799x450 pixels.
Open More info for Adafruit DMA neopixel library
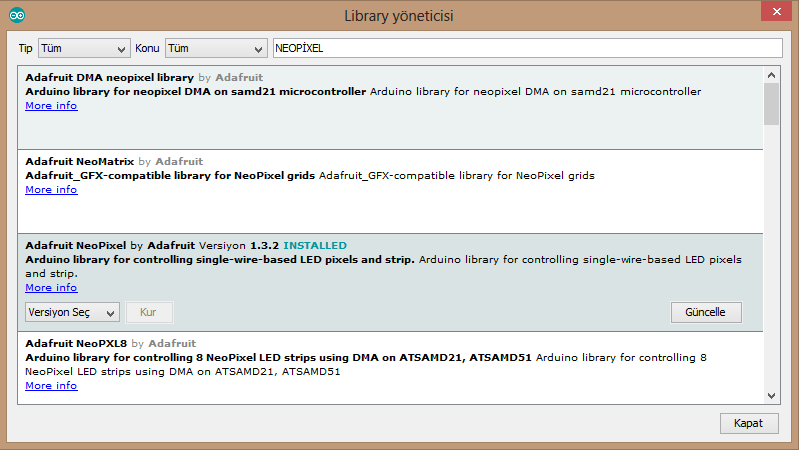point(51,105)
